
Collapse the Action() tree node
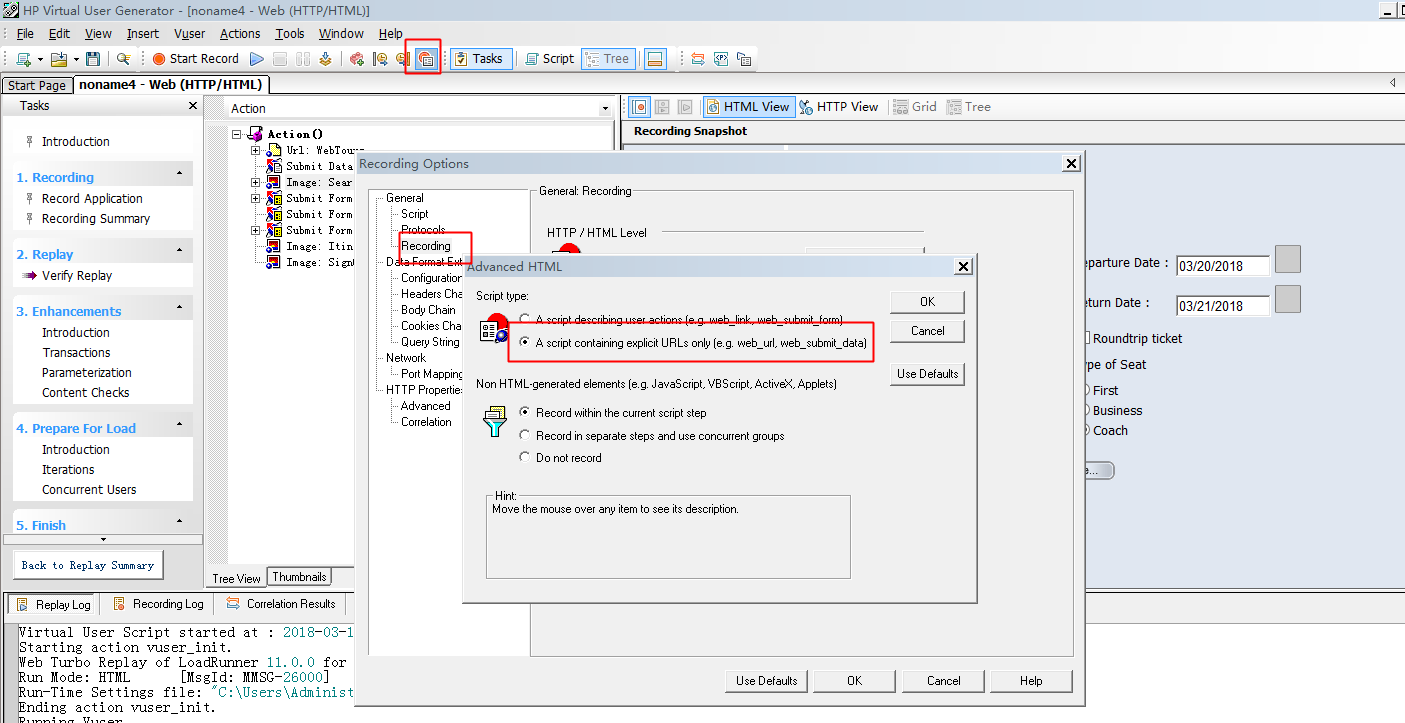click(237, 134)
